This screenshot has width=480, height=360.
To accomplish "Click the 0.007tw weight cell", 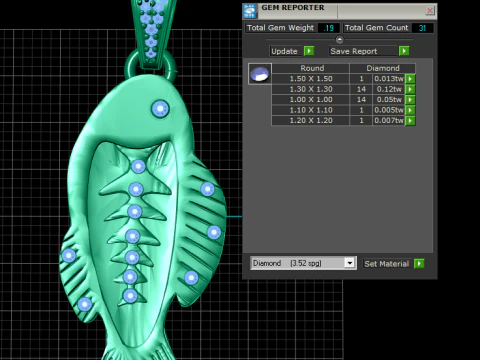I will (x=389, y=120).
